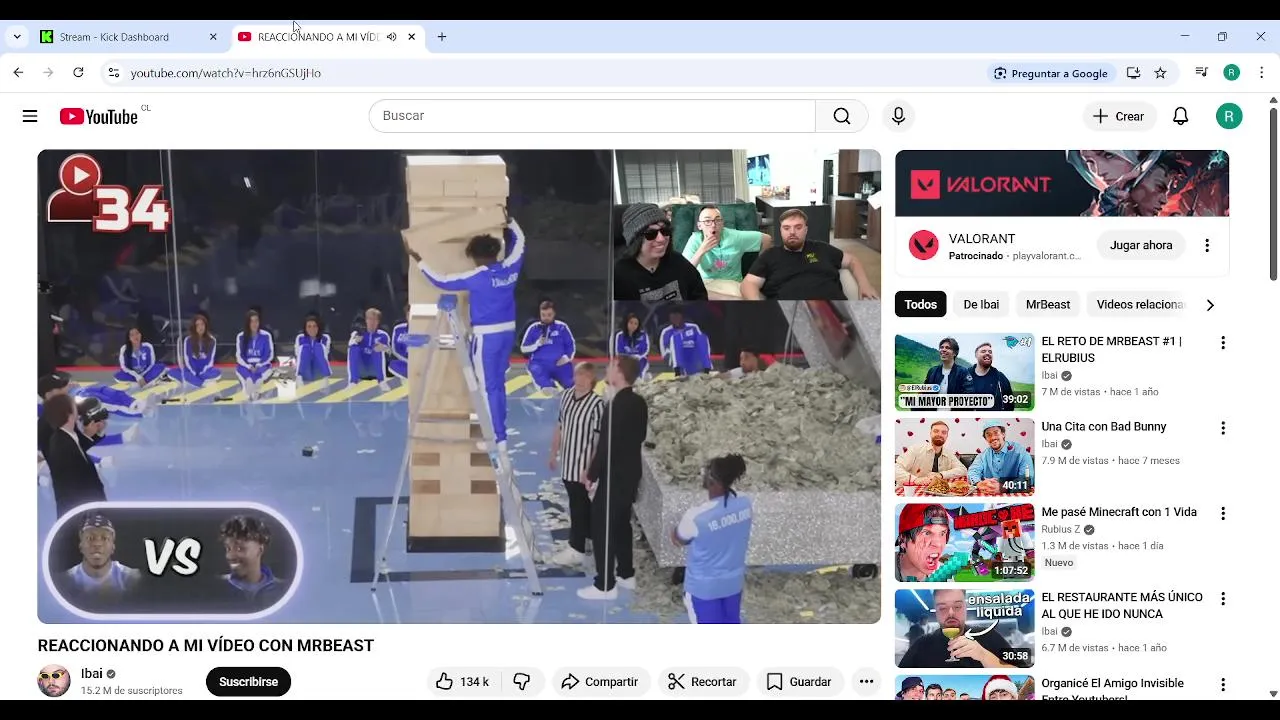Image resolution: width=1280 pixels, height=720 pixels.
Task: Open Me pasé Minecraft con 1 Vida thumbnail
Action: coord(964,543)
